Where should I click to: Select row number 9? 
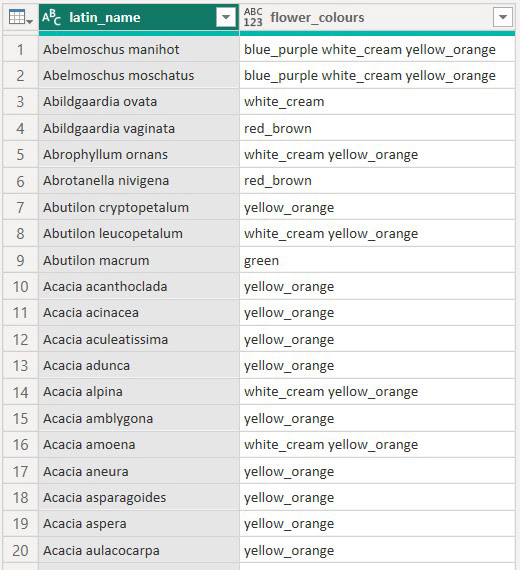20,260
